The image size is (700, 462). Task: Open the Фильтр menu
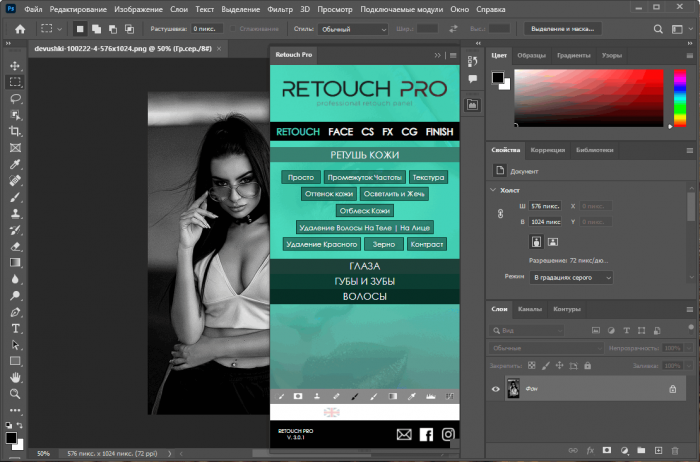(x=281, y=8)
